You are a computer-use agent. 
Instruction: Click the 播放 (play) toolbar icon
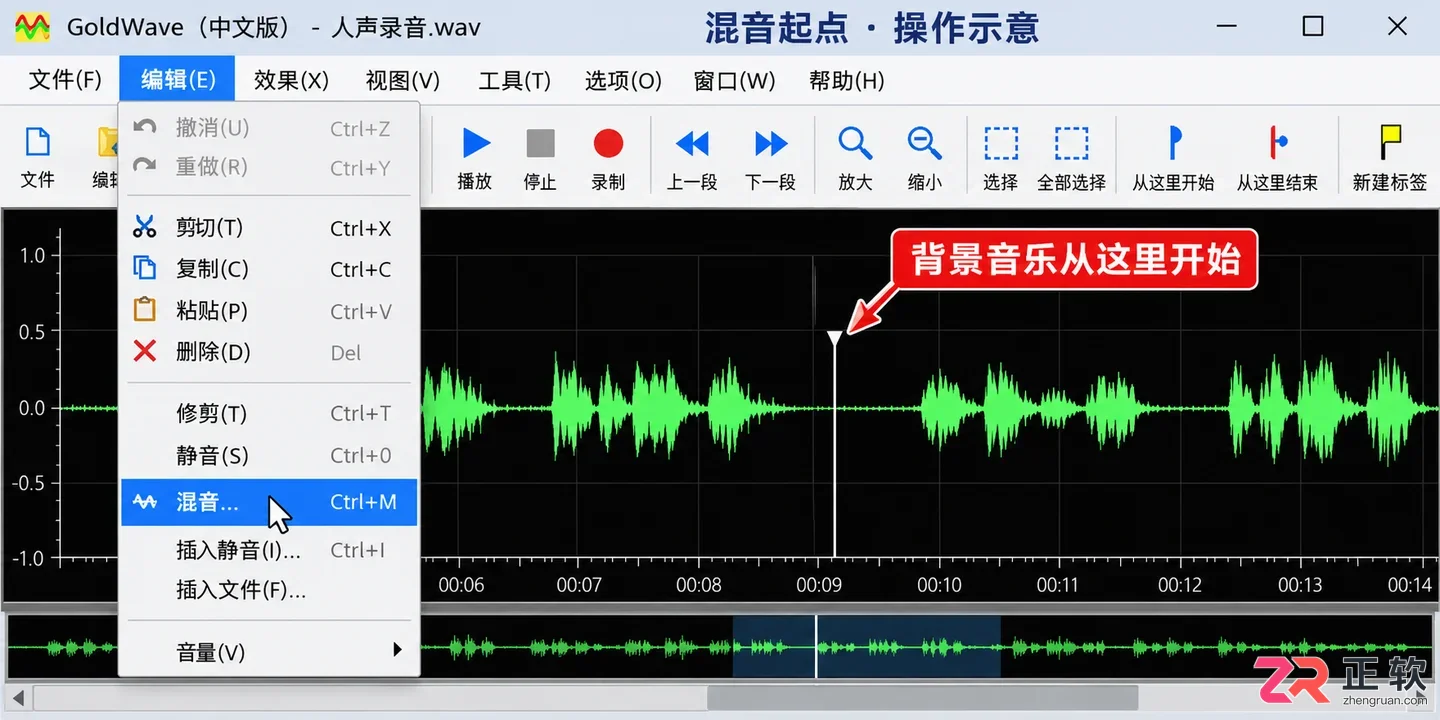(475, 144)
